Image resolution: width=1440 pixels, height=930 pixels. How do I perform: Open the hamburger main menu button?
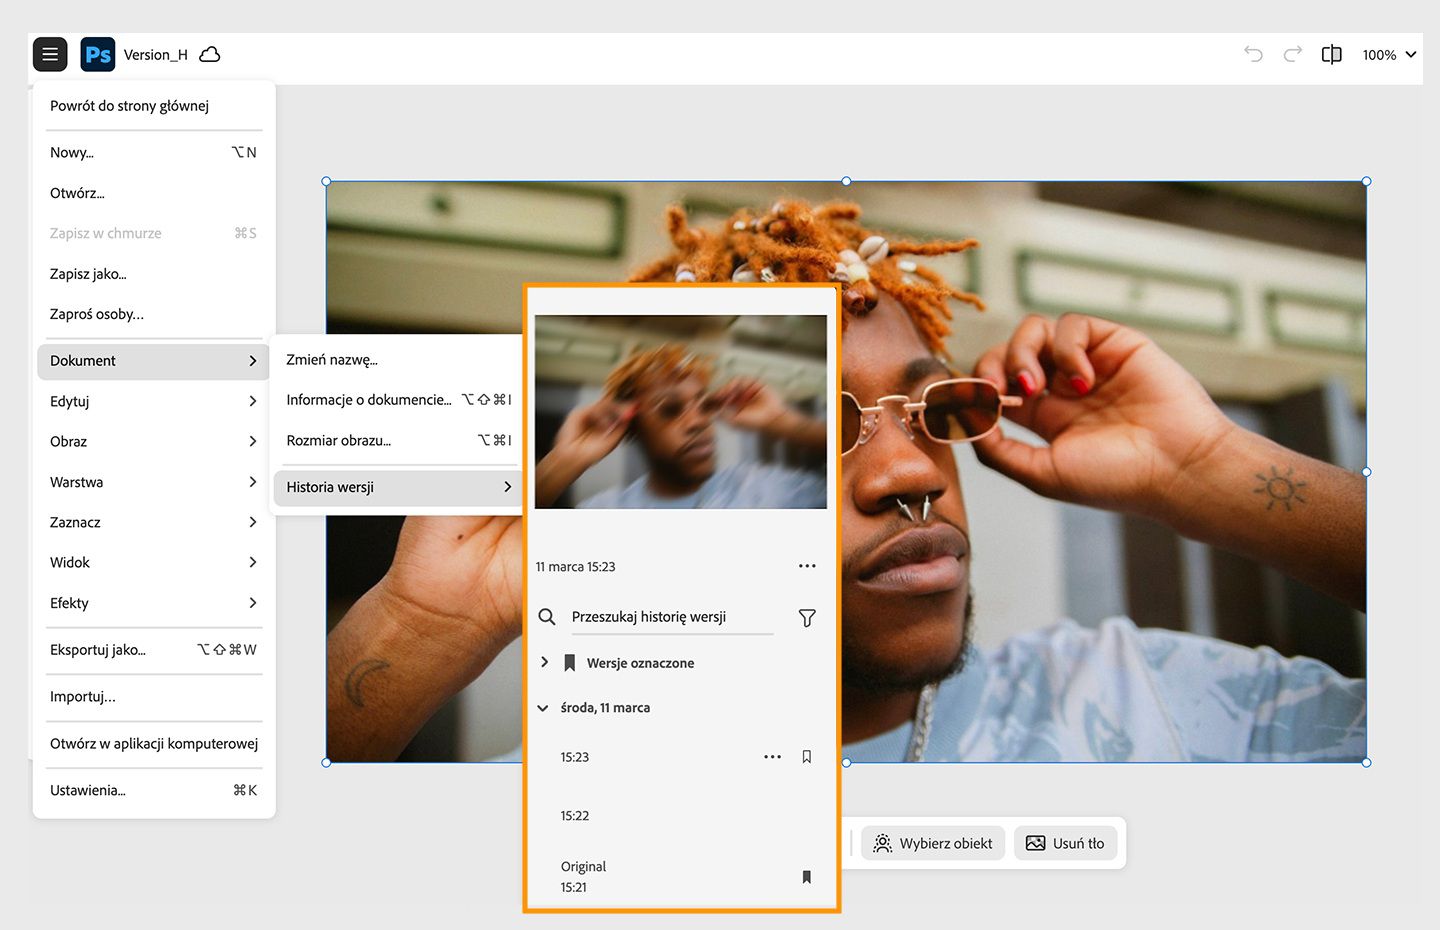[x=50, y=55]
